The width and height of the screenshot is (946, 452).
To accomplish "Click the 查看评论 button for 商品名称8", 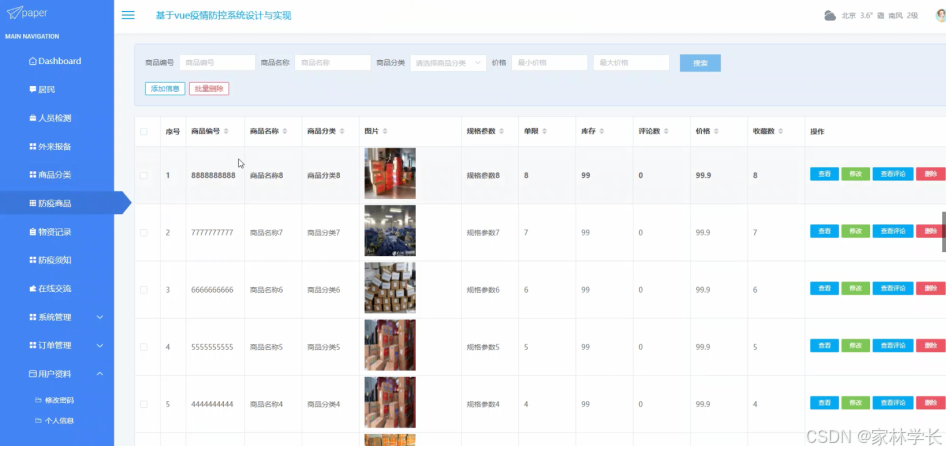I will [x=893, y=174].
